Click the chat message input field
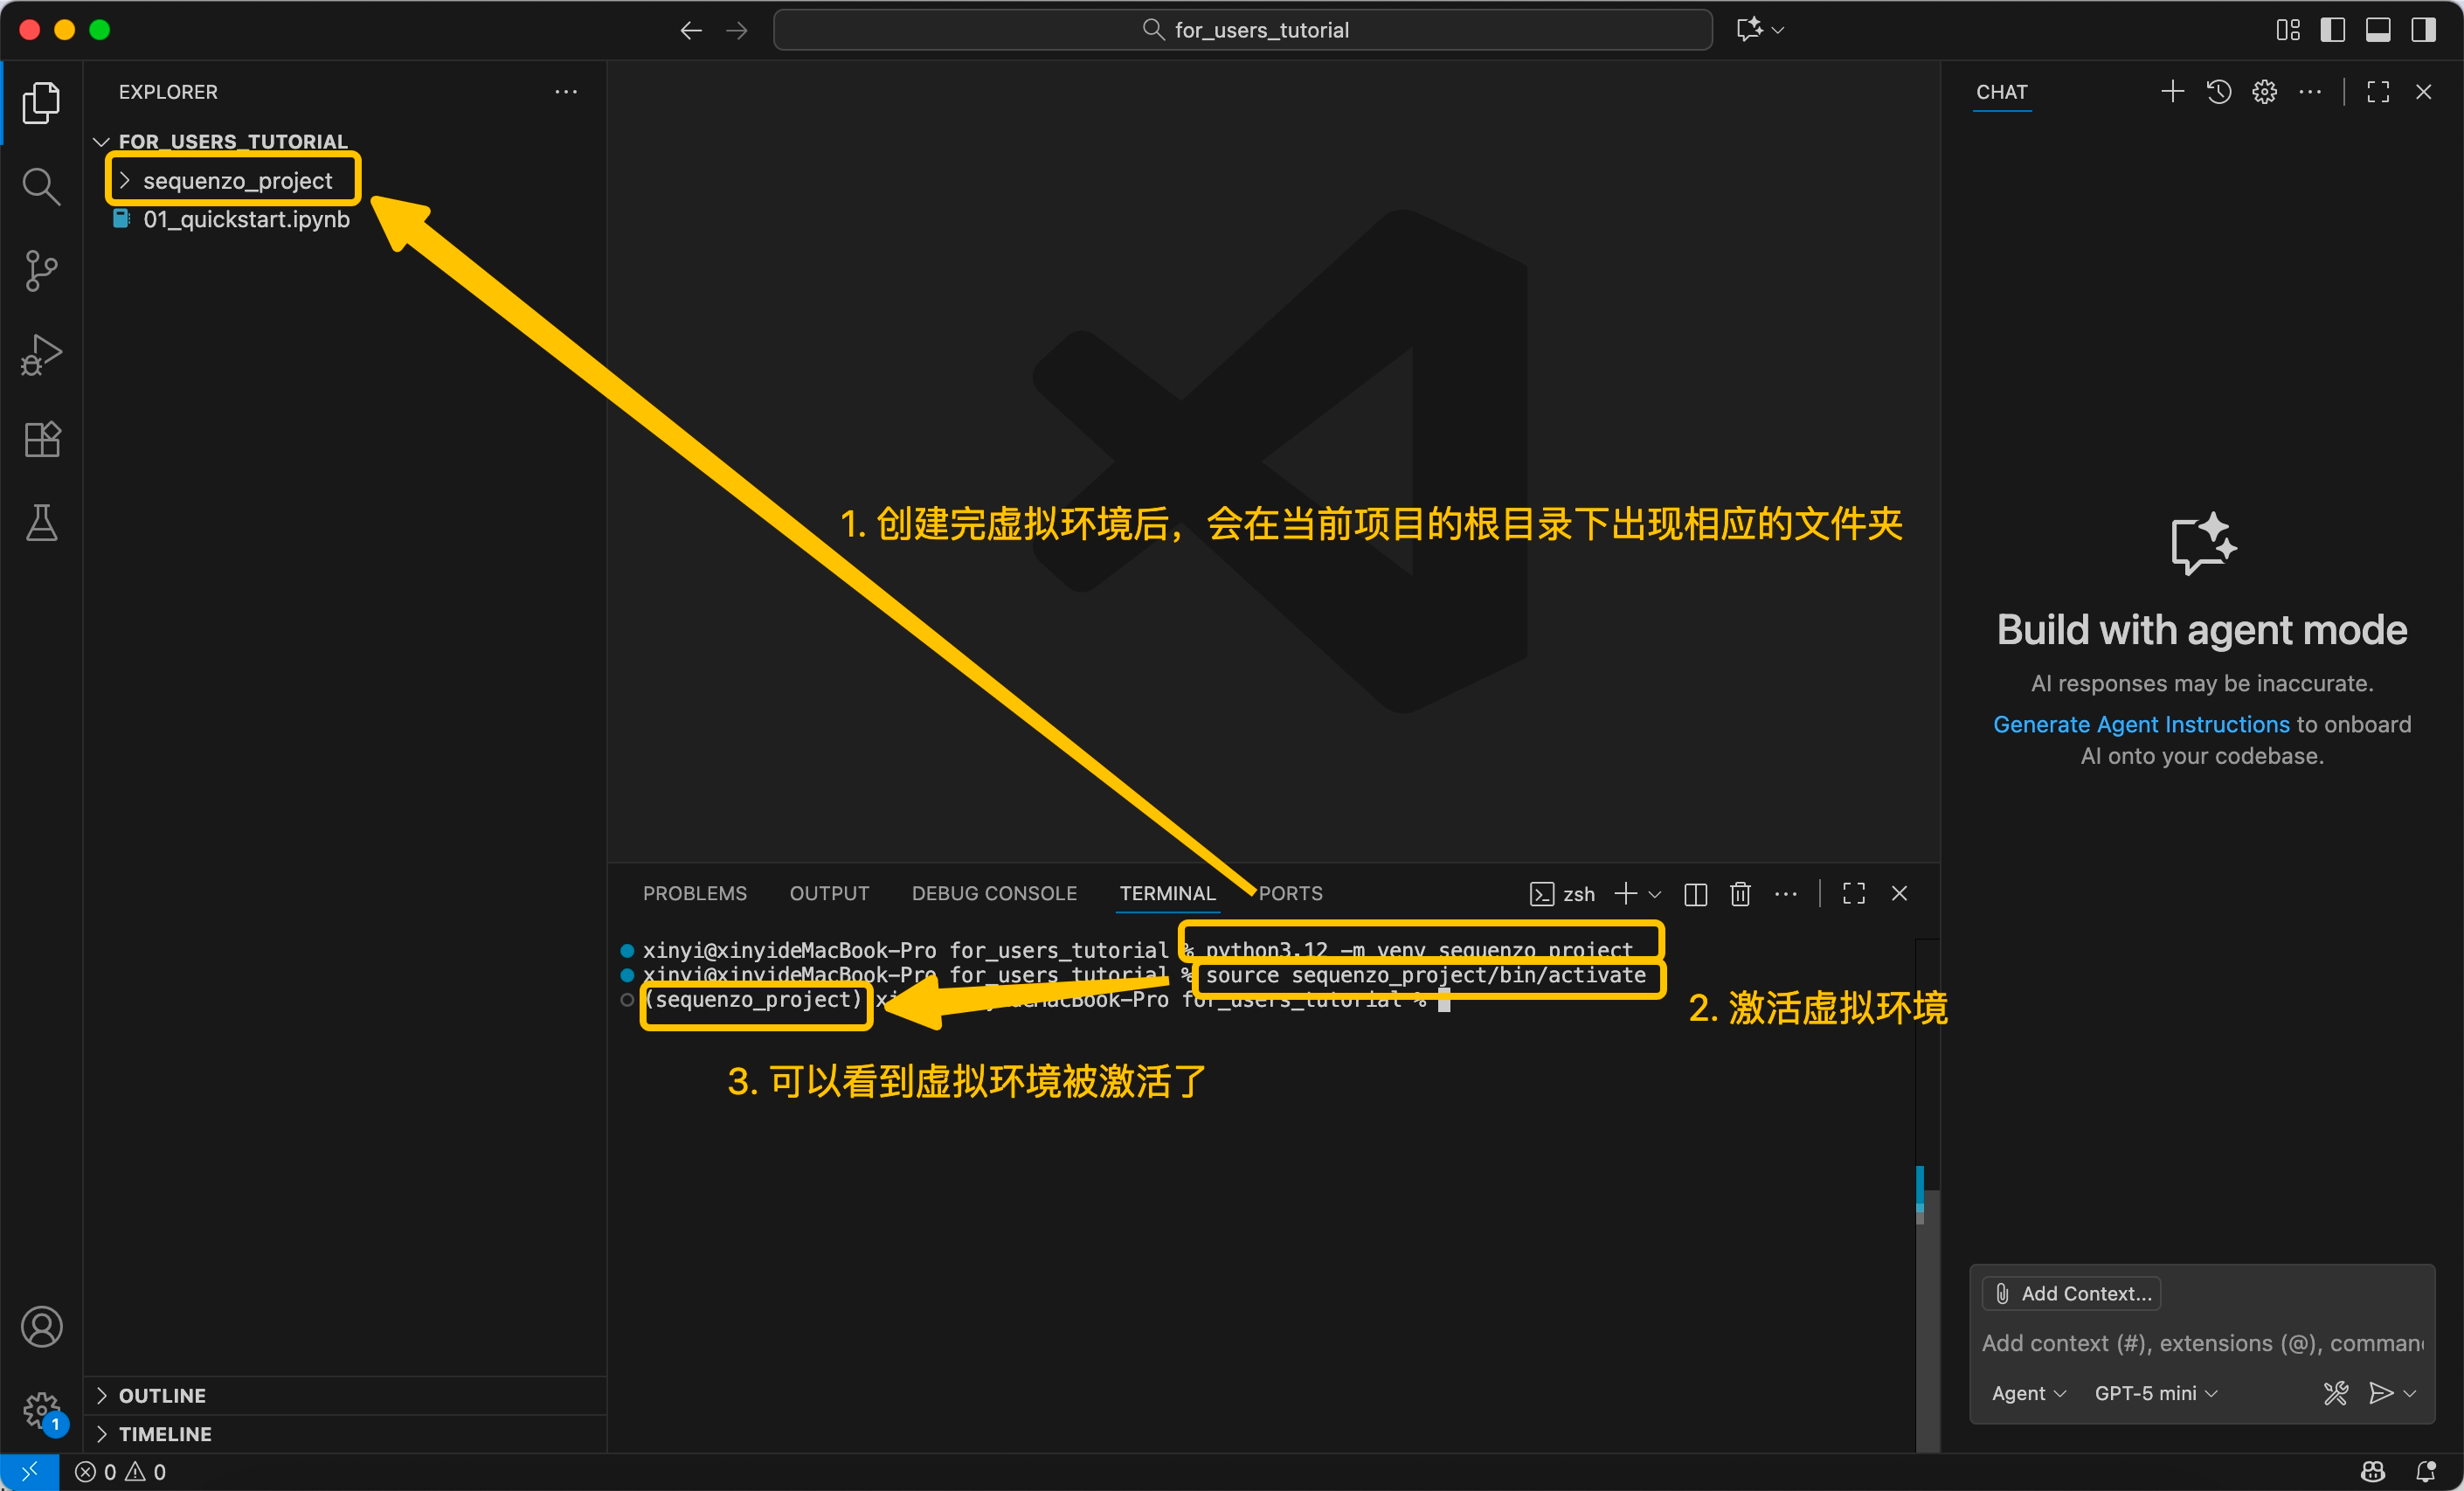 pyautogui.click(x=2200, y=1343)
